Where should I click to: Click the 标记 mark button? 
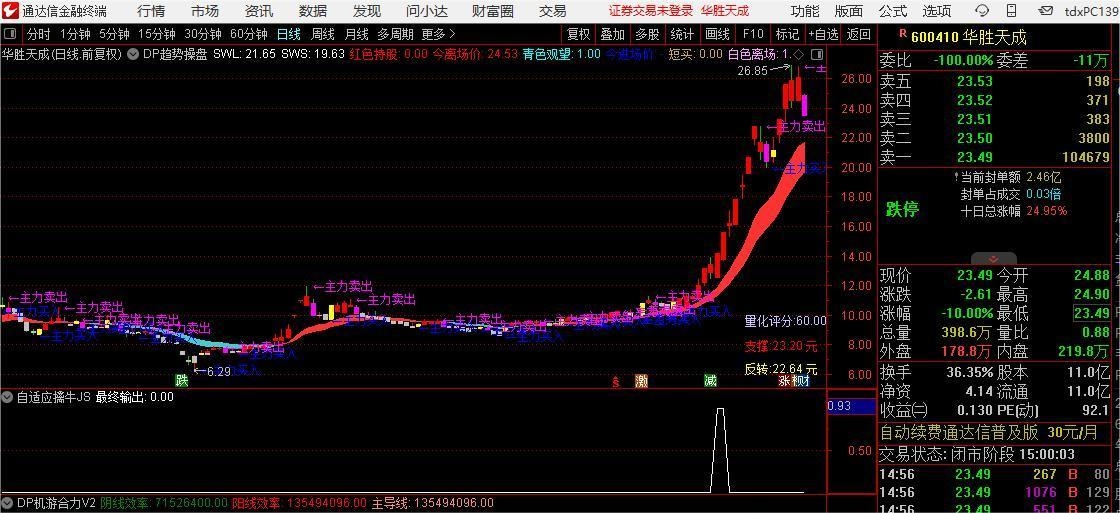(x=787, y=34)
